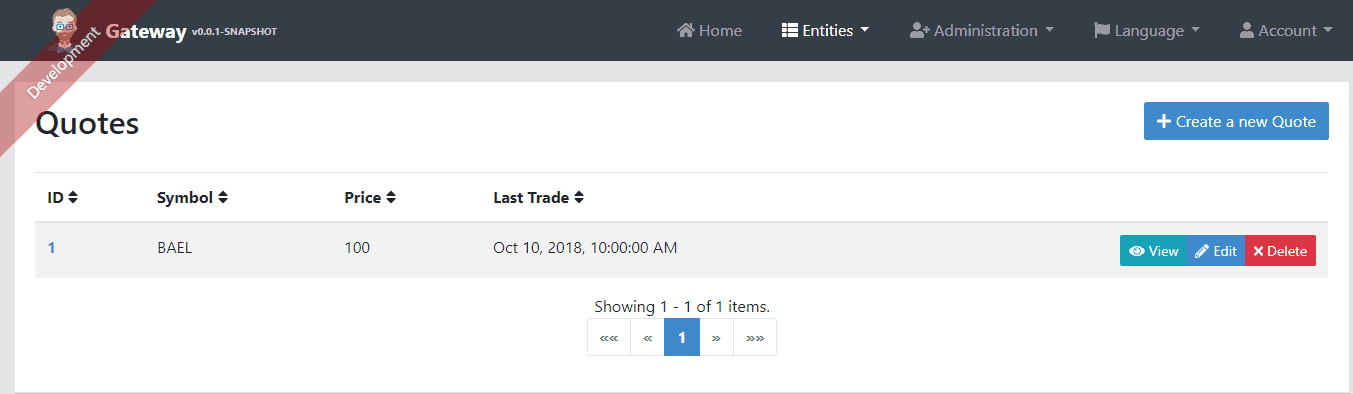Delete the BAEL quote row
The height and width of the screenshot is (394, 1353).
[x=1280, y=251]
